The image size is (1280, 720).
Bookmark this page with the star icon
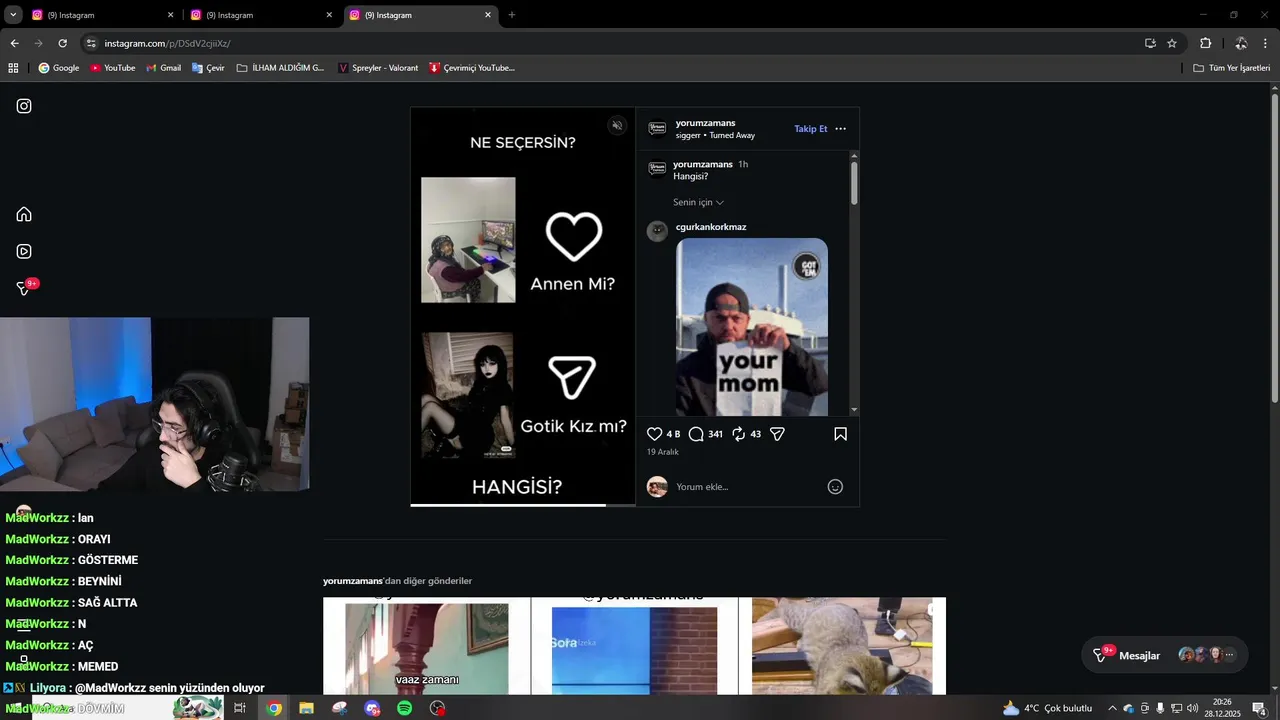[x=1172, y=43]
